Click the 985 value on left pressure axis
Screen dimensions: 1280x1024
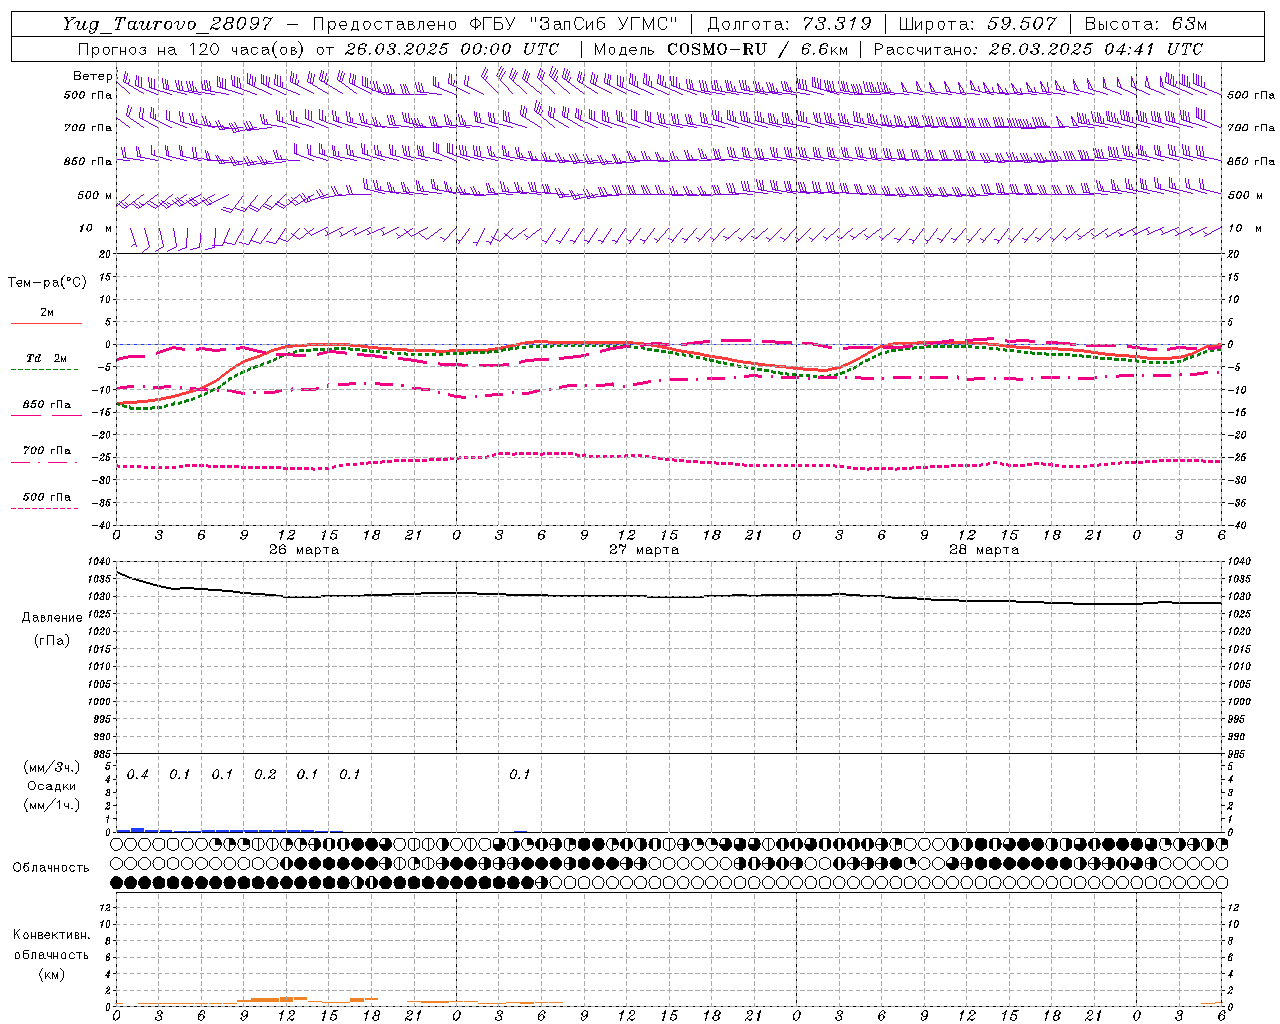[x=104, y=754]
